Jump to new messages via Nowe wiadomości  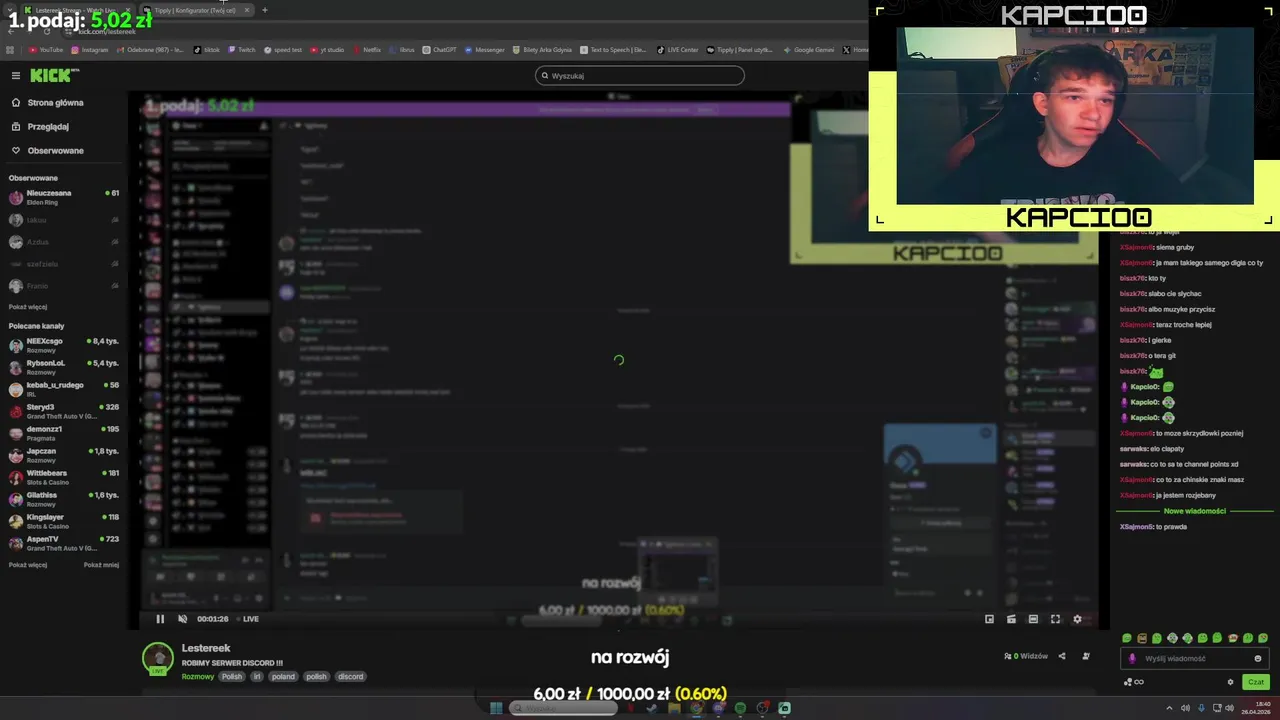pyautogui.click(x=1195, y=511)
